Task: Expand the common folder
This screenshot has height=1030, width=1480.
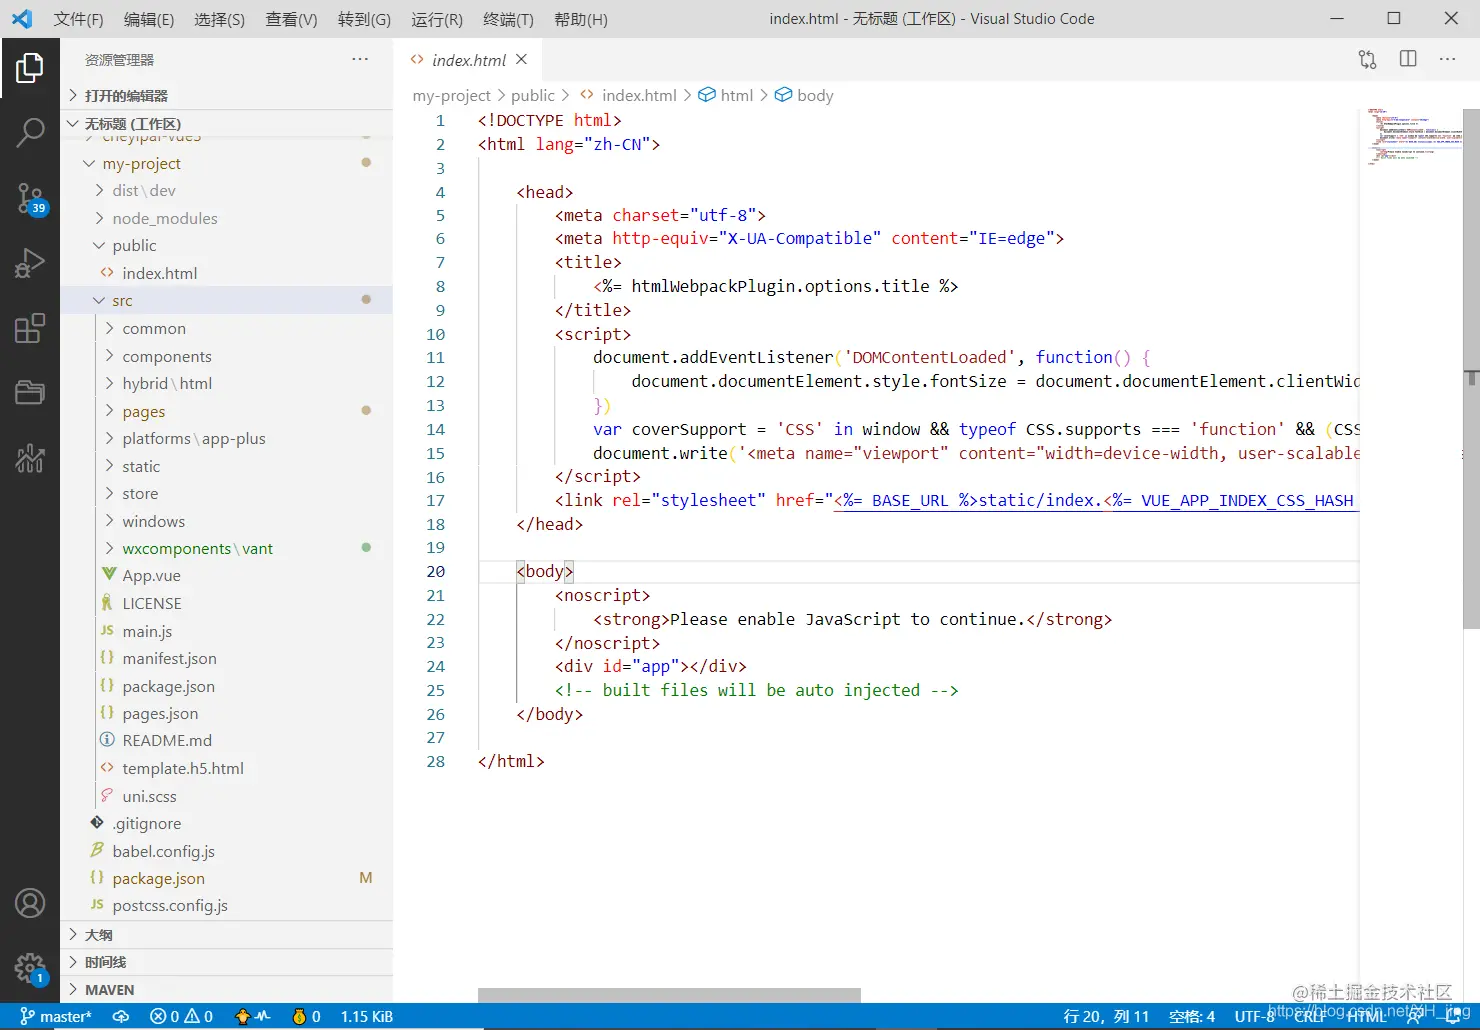Action: tap(226, 329)
